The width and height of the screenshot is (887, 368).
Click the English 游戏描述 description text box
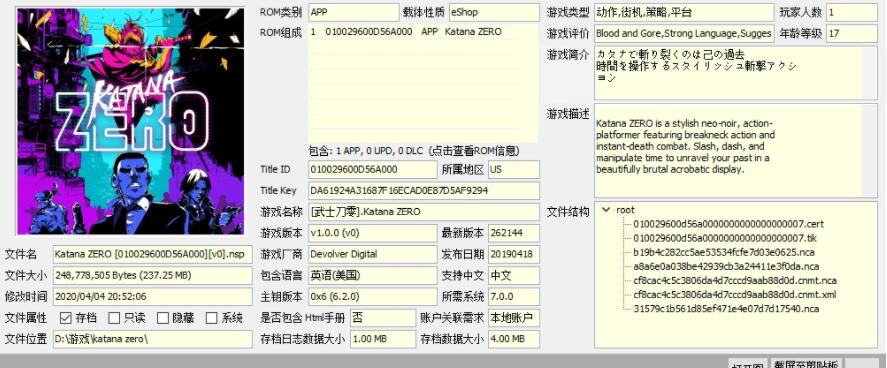coord(735,150)
